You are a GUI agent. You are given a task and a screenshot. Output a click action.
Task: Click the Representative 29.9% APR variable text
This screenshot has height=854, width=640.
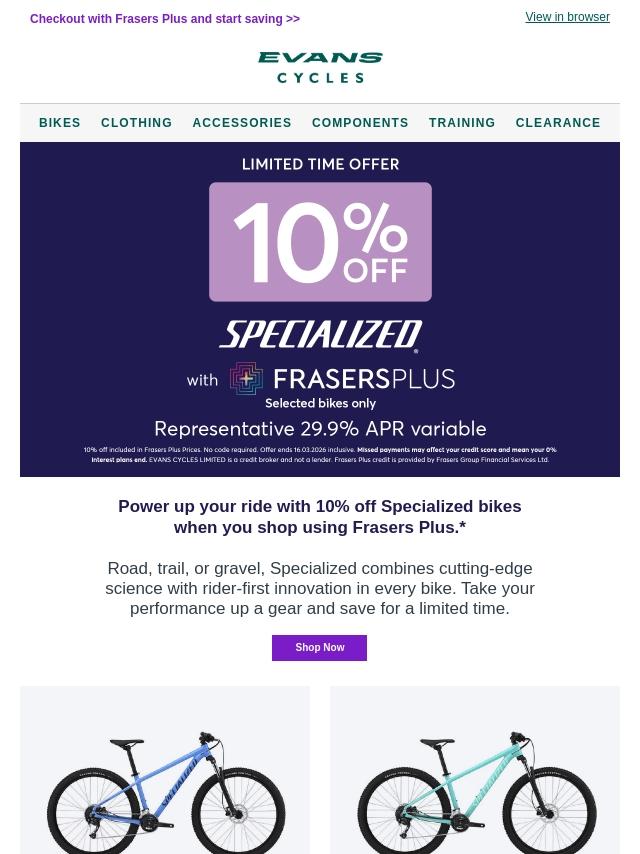[320, 430]
